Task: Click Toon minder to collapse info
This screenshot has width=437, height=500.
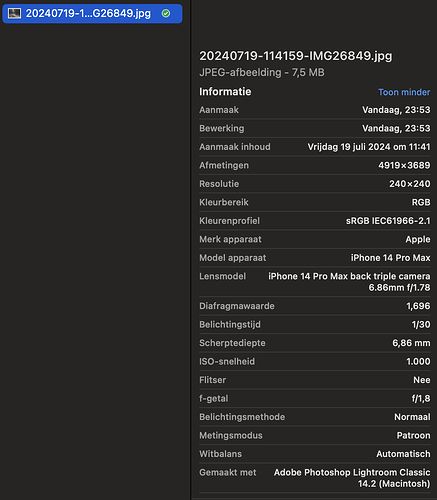Action: click(404, 92)
